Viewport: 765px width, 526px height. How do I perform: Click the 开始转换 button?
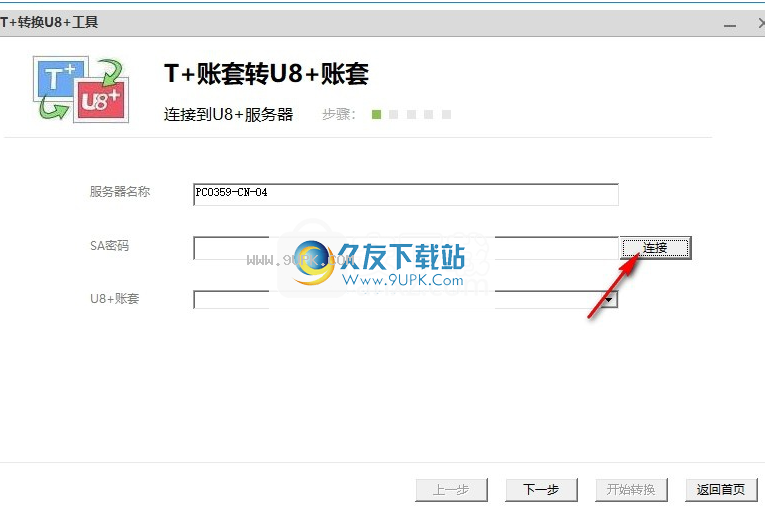click(x=631, y=489)
